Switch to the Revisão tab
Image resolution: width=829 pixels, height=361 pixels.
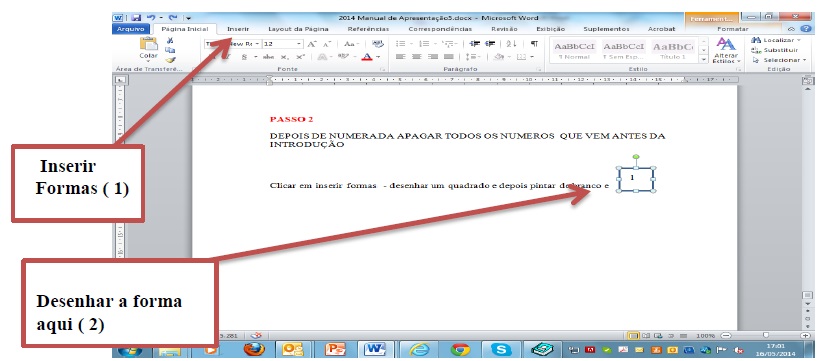click(x=504, y=29)
